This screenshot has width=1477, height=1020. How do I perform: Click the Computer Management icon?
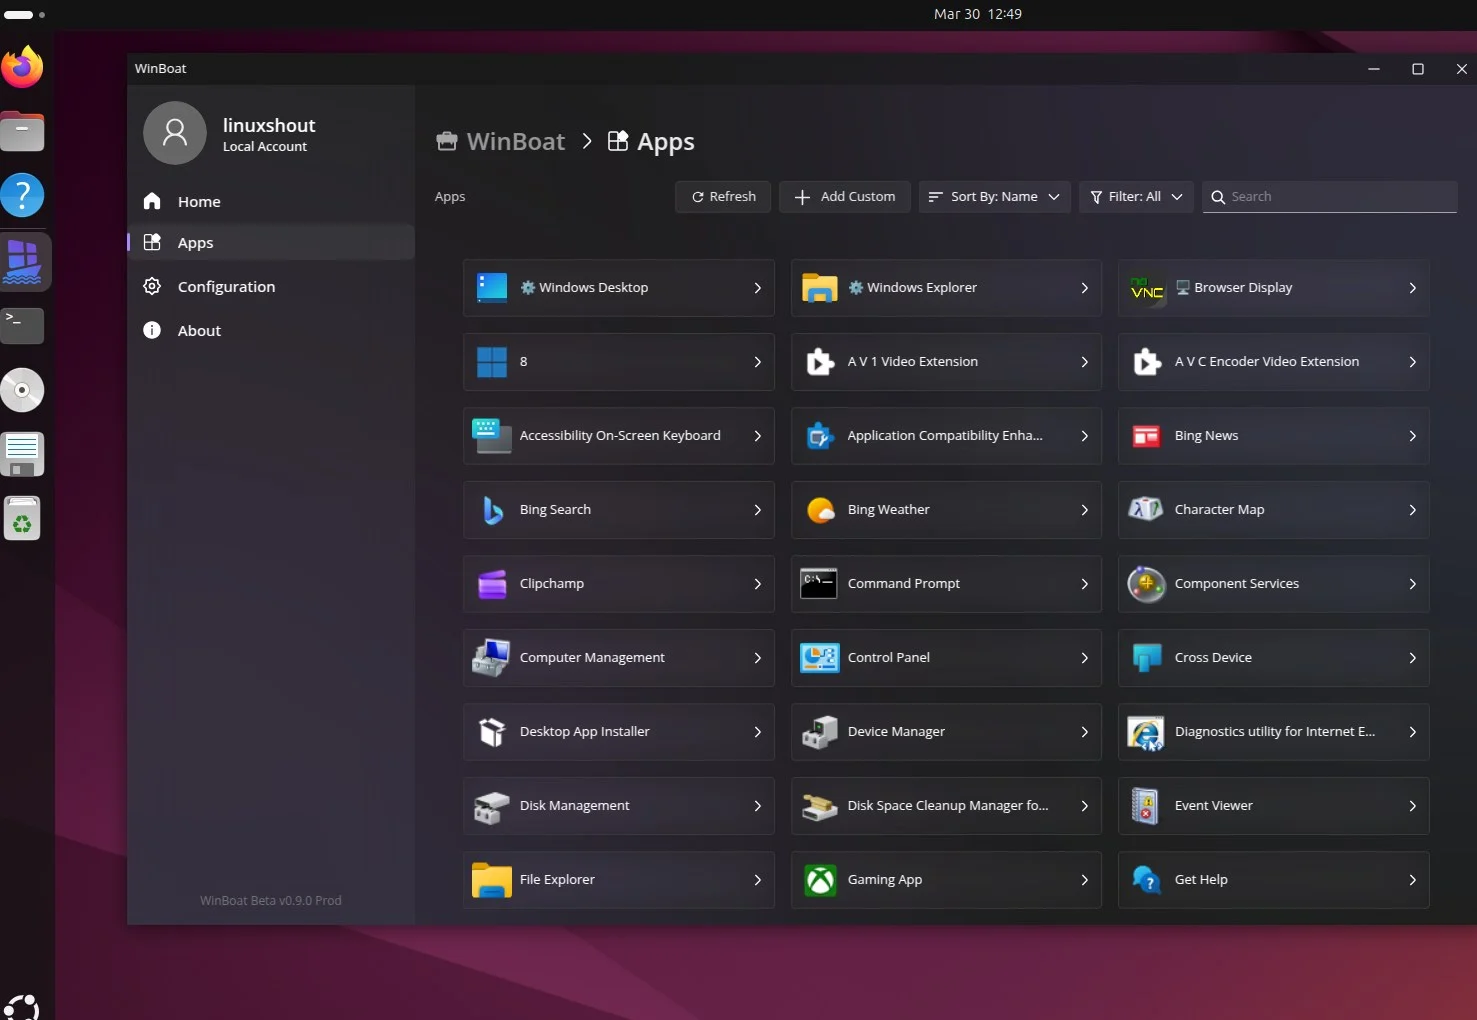click(x=492, y=658)
